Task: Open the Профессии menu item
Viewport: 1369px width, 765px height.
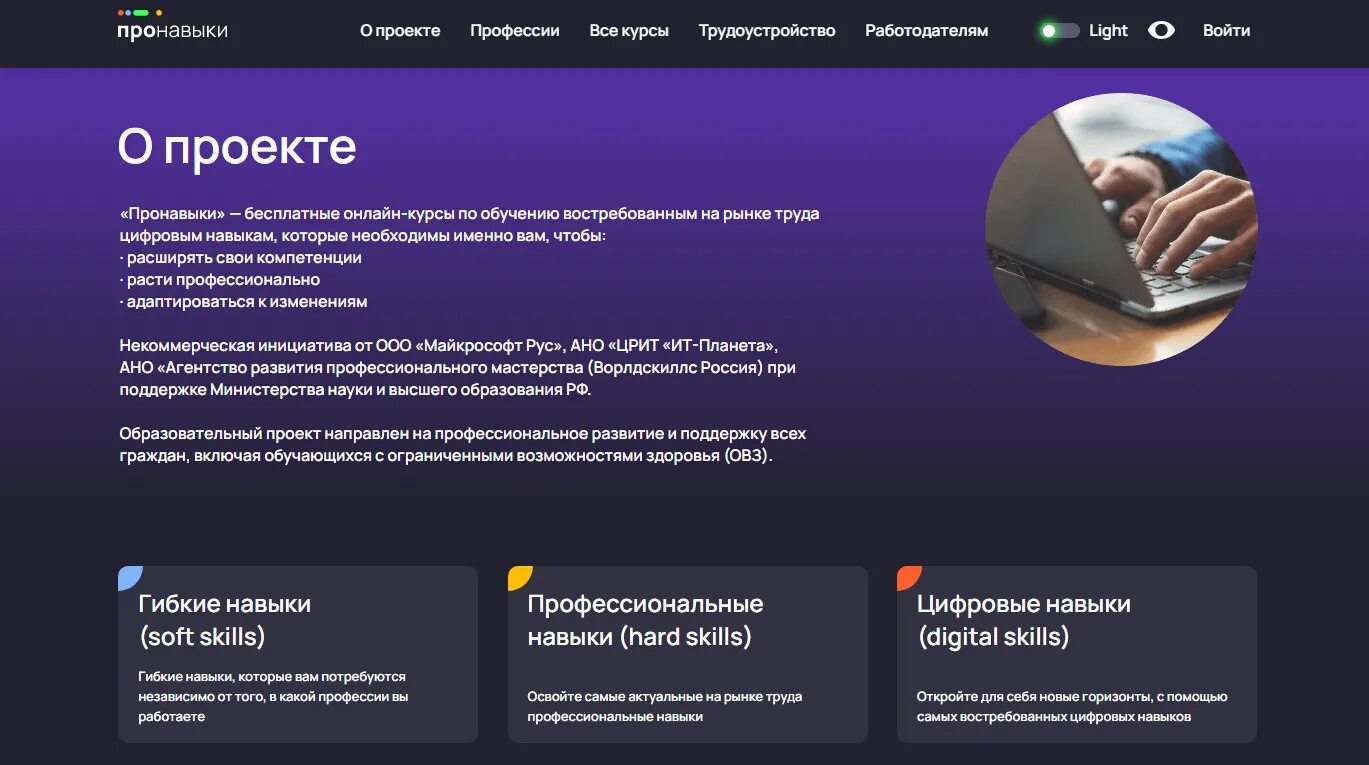Action: pos(514,30)
